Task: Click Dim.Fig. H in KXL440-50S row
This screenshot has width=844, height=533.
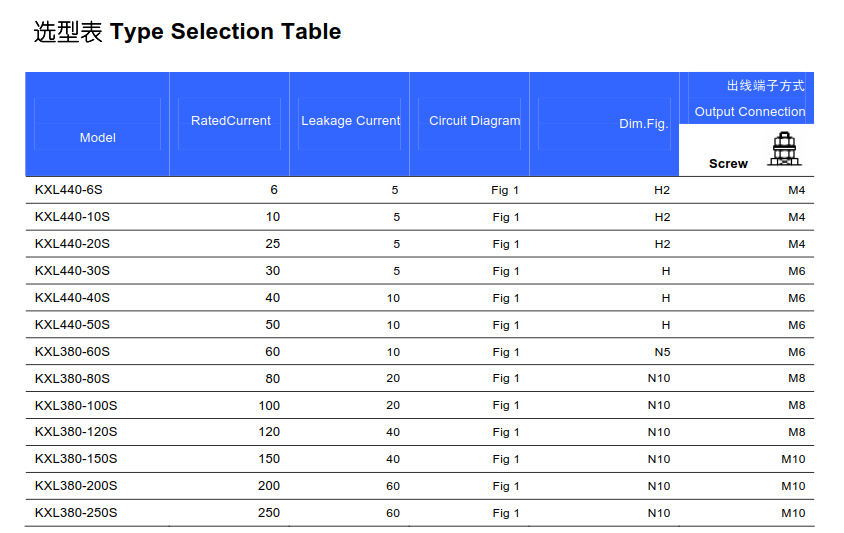Action: click(666, 325)
